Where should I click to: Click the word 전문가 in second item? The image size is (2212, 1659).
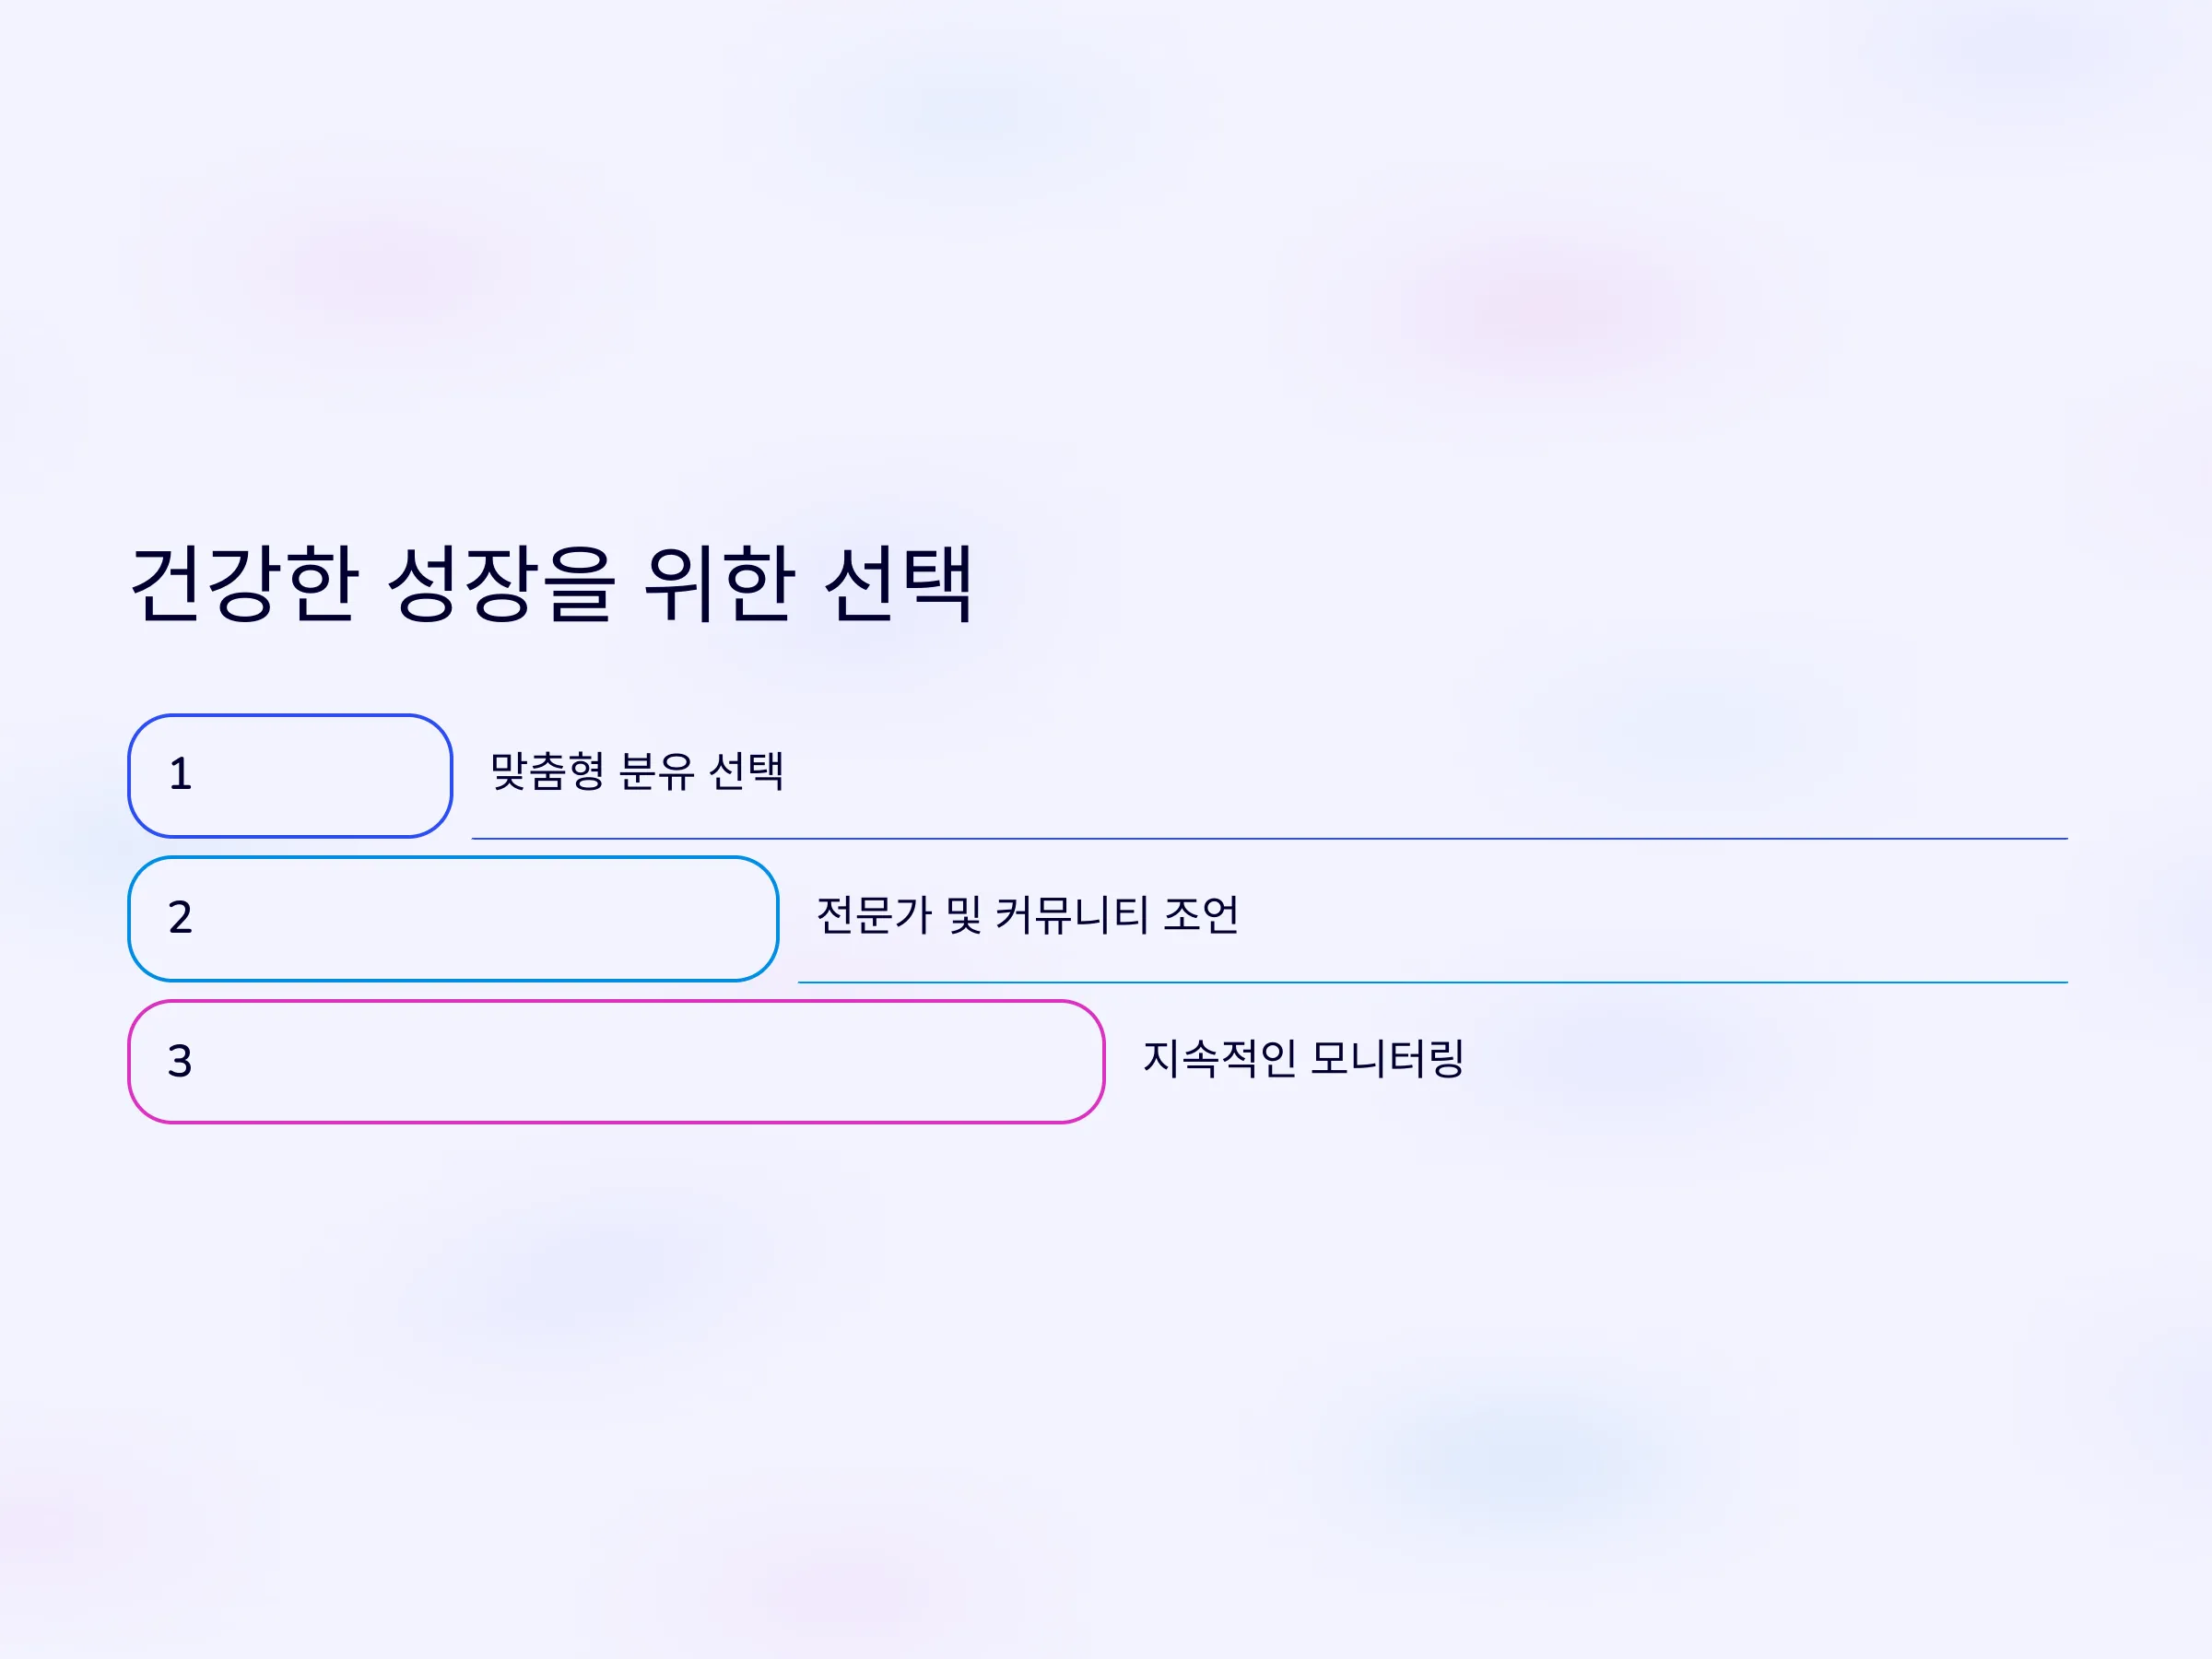pos(874,915)
